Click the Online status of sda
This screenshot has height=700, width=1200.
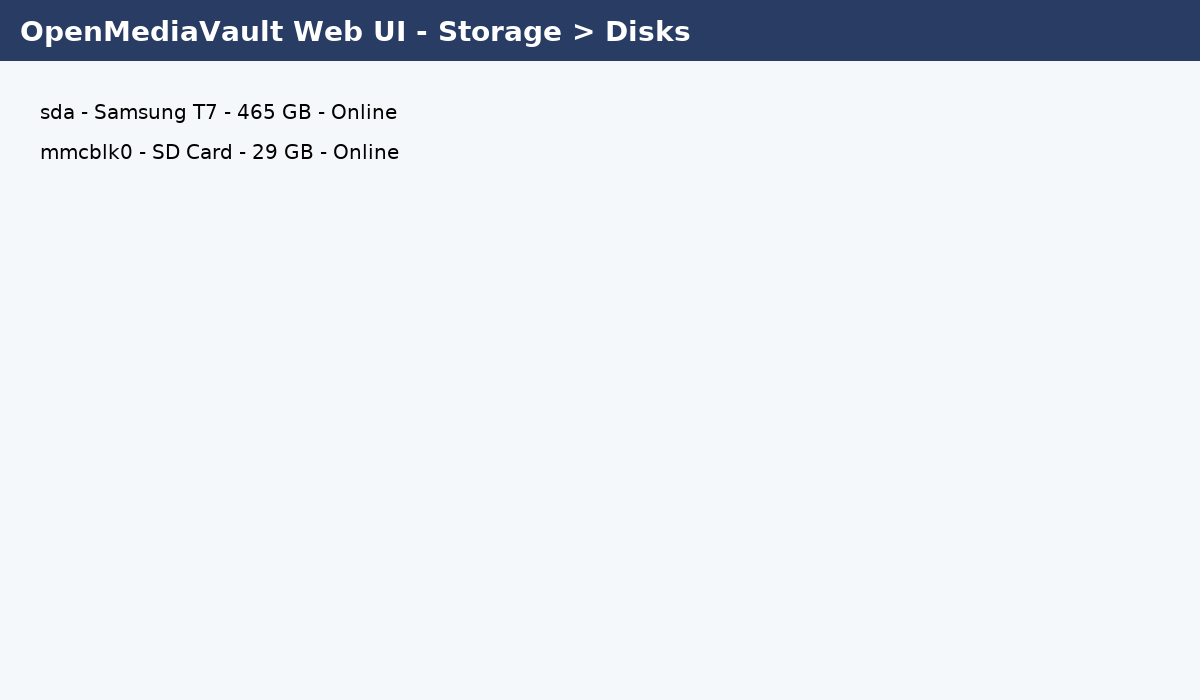click(364, 113)
